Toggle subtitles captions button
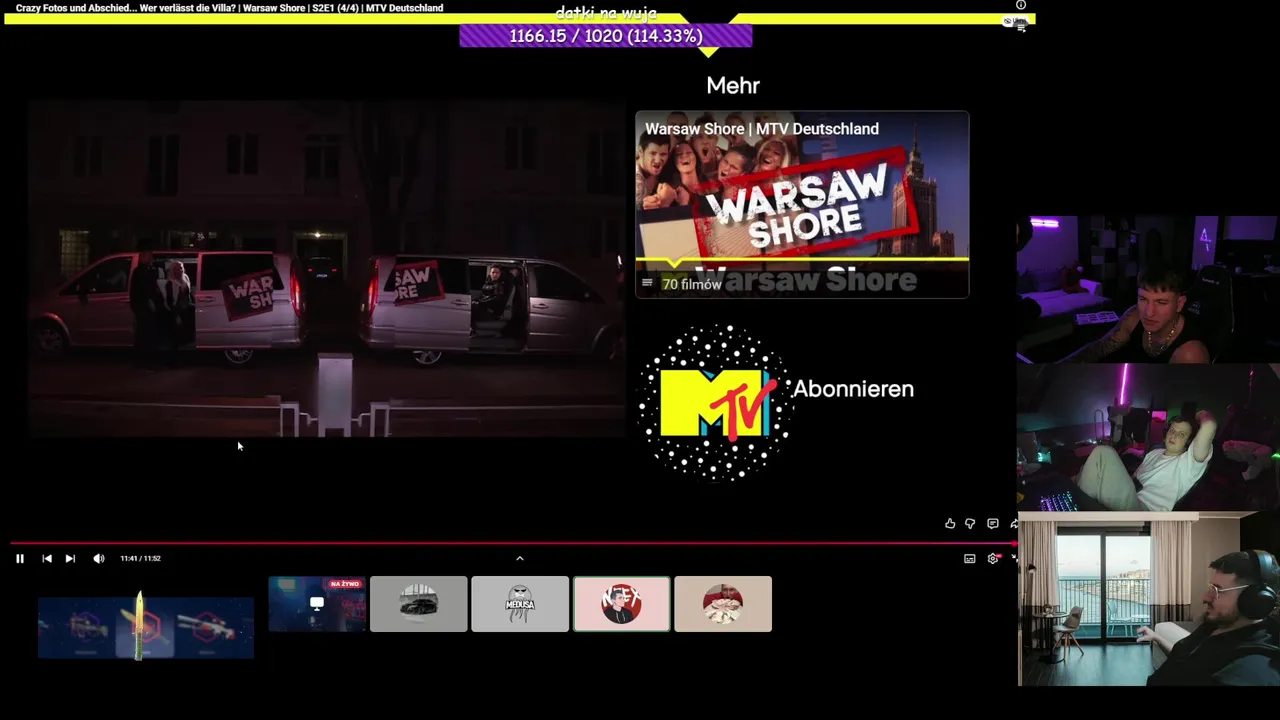The height and width of the screenshot is (720, 1280). click(x=970, y=559)
